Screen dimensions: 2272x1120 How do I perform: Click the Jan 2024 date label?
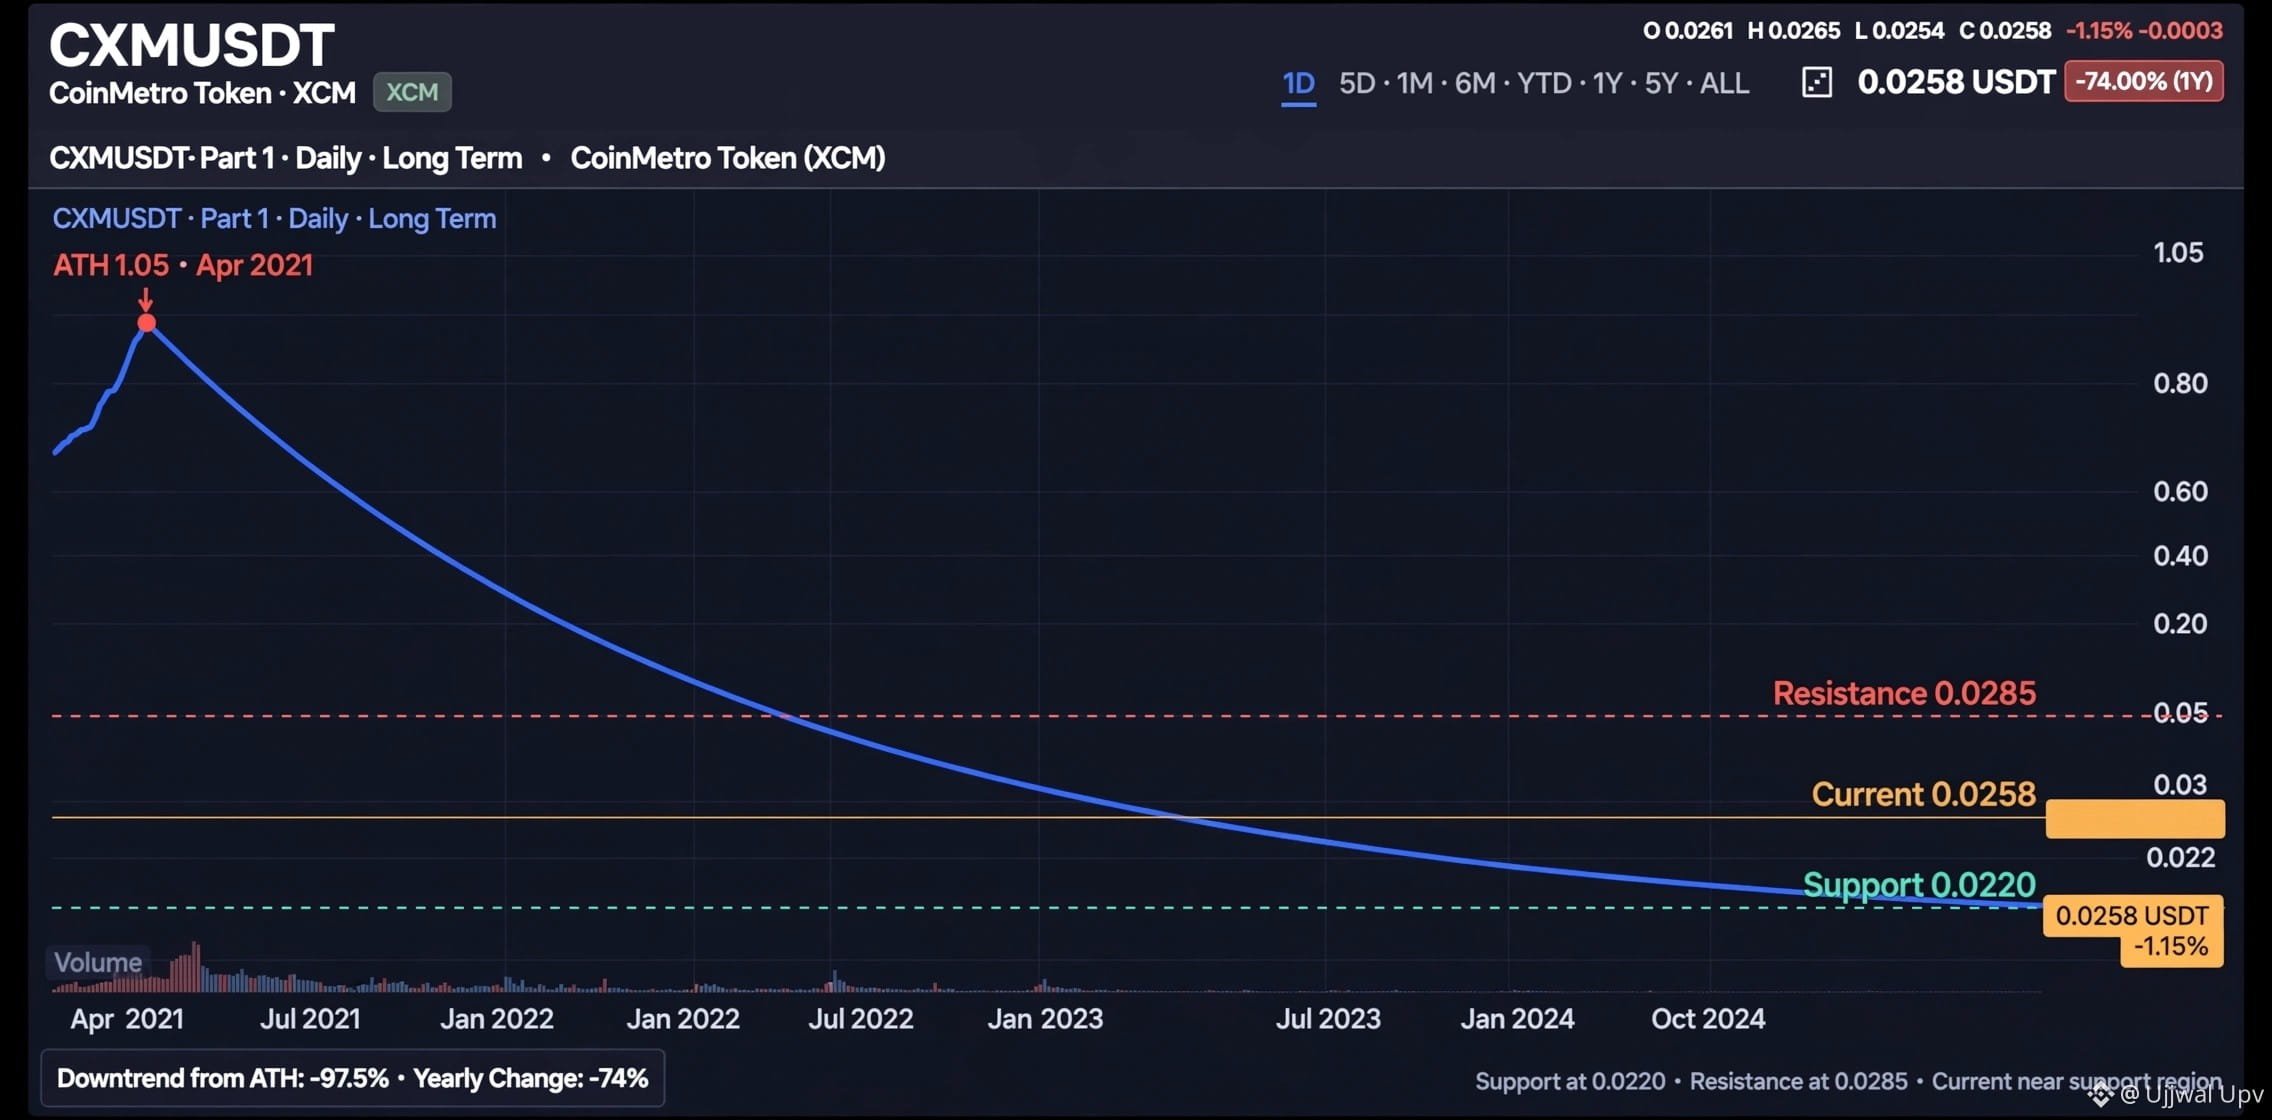point(1517,1019)
